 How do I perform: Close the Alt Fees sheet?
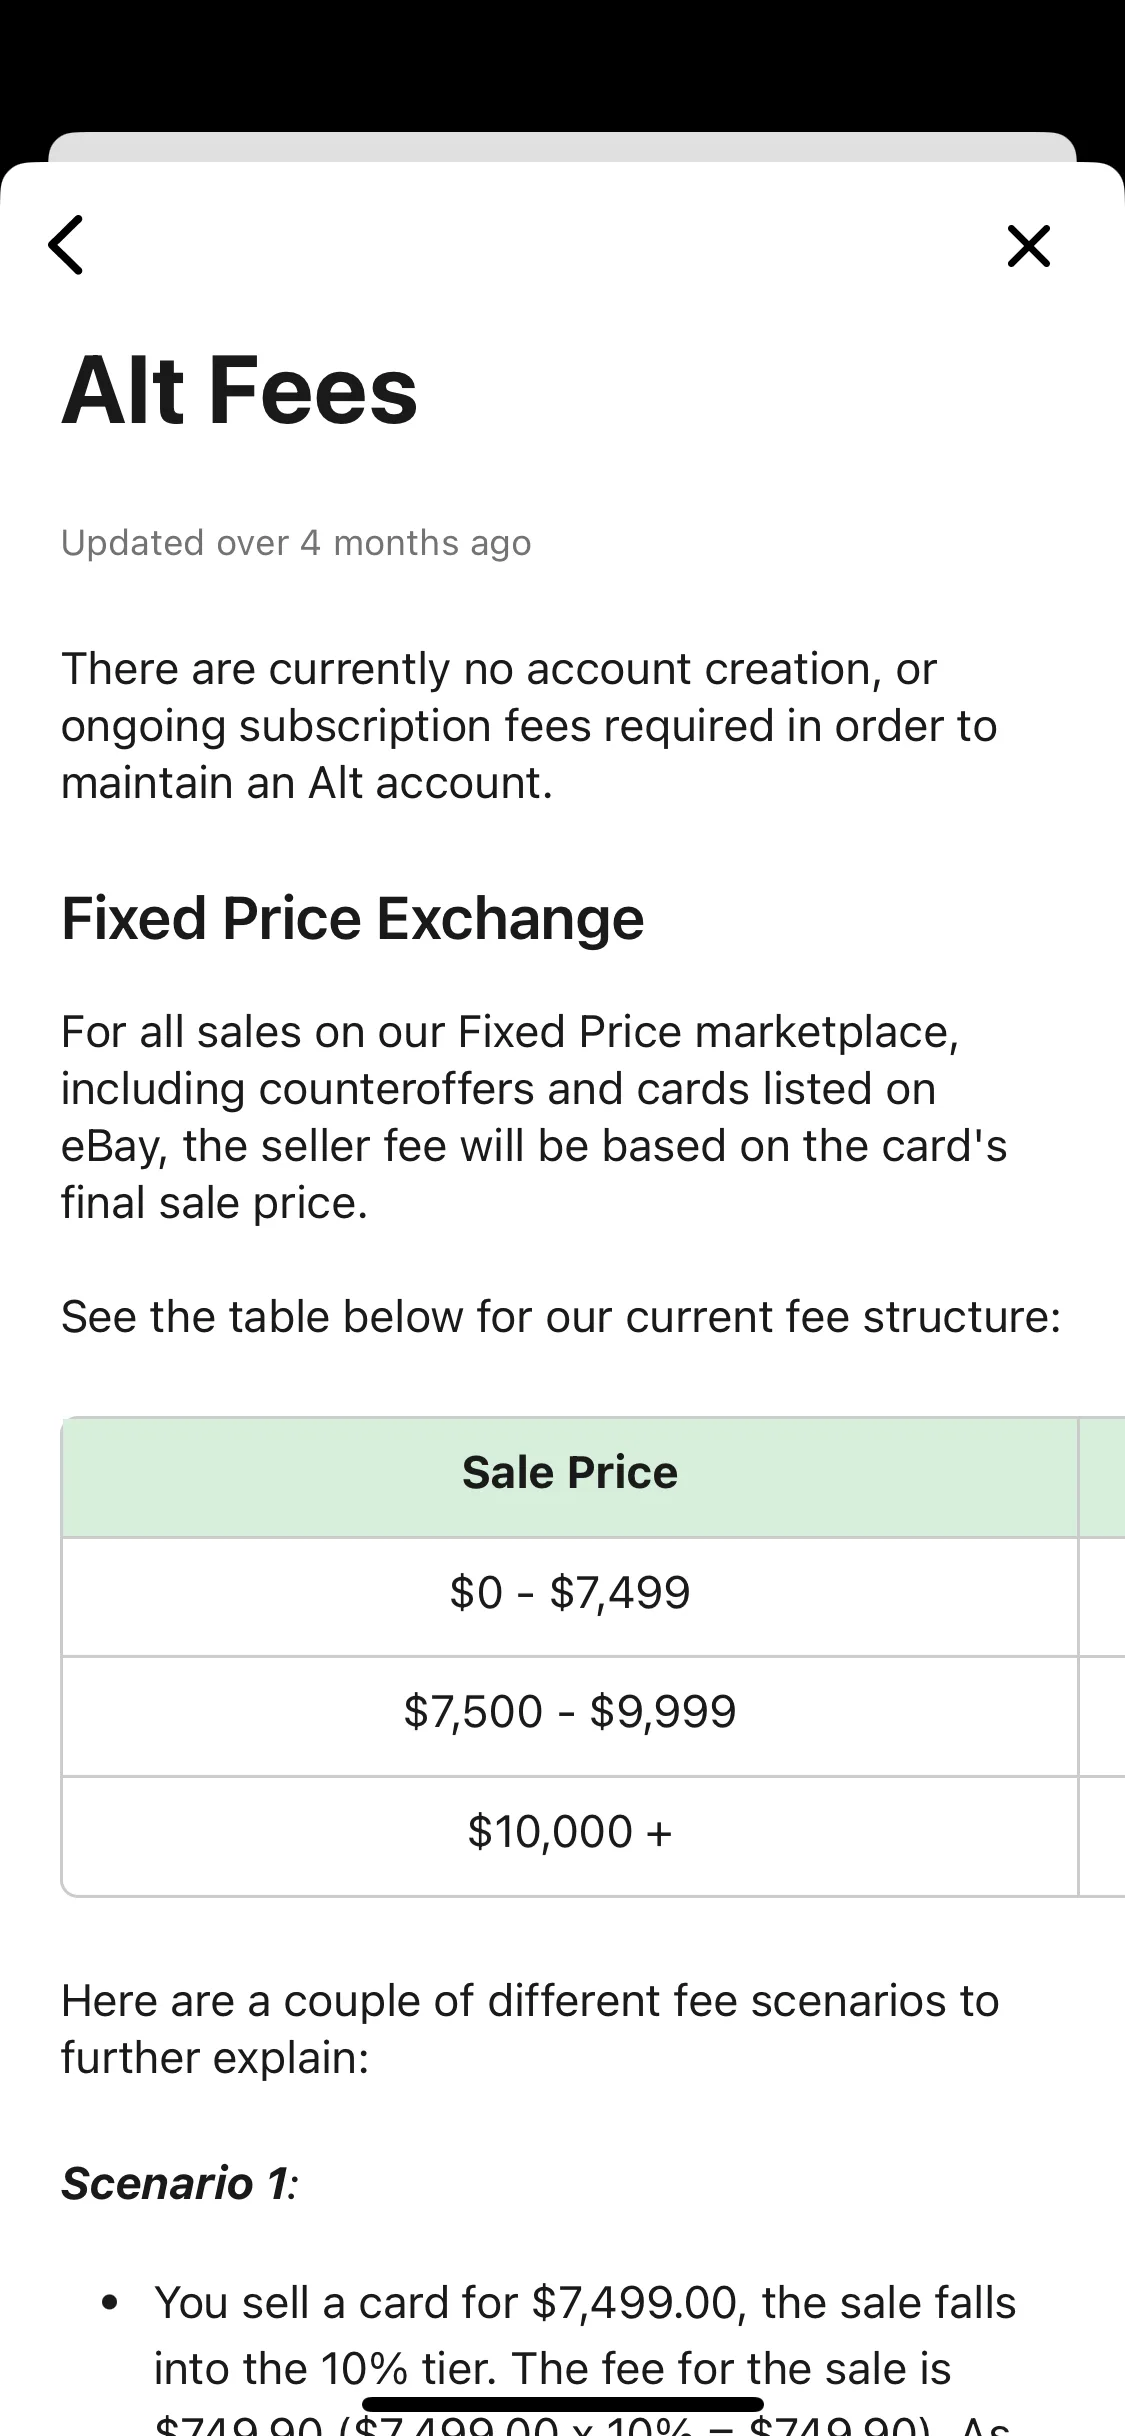click(x=1029, y=245)
